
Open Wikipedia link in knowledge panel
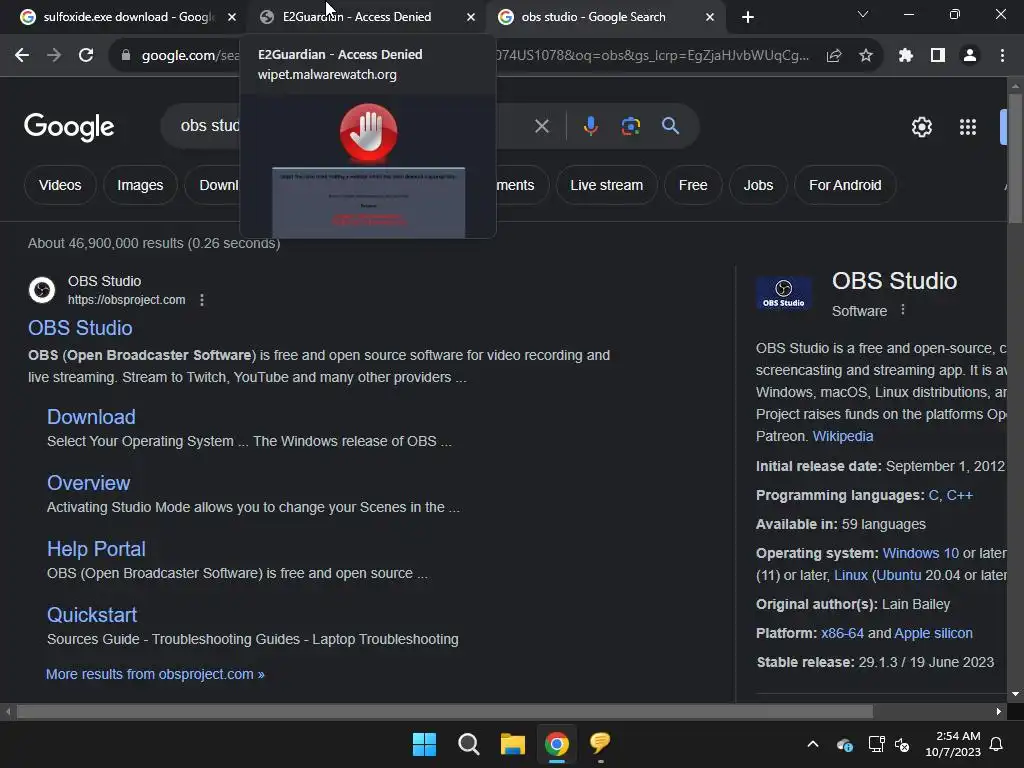[842, 436]
